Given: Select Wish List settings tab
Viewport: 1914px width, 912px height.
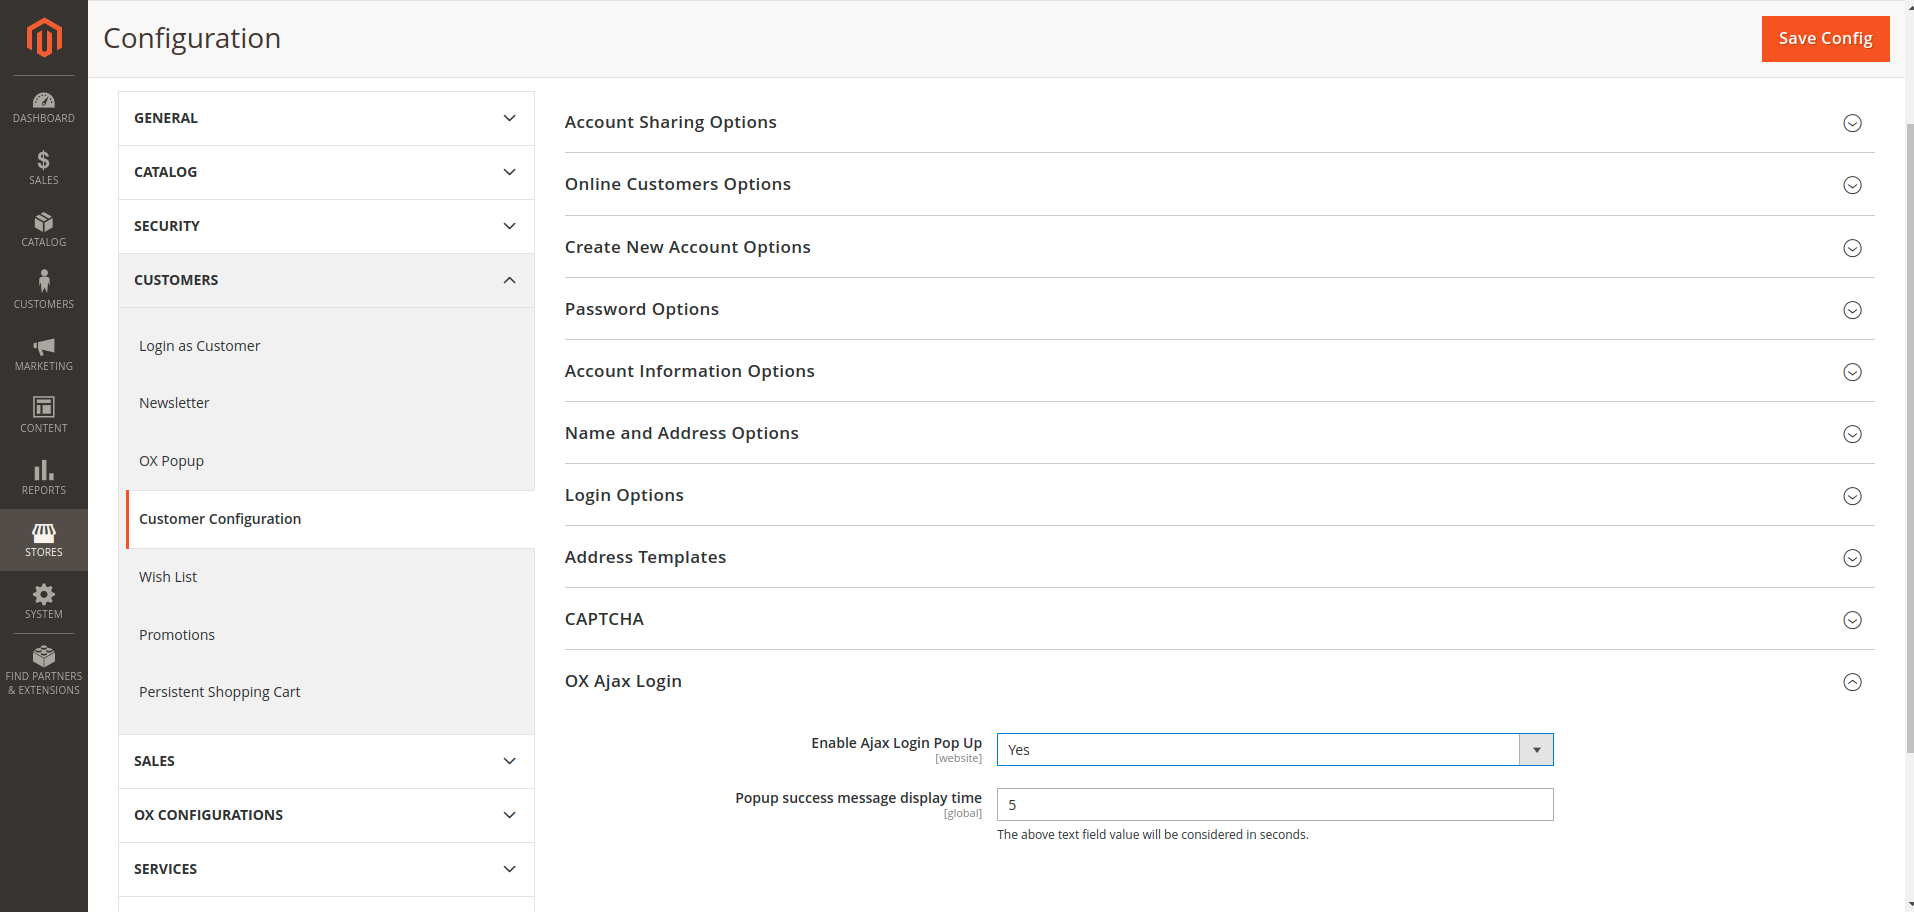Looking at the screenshot, I should coord(168,577).
